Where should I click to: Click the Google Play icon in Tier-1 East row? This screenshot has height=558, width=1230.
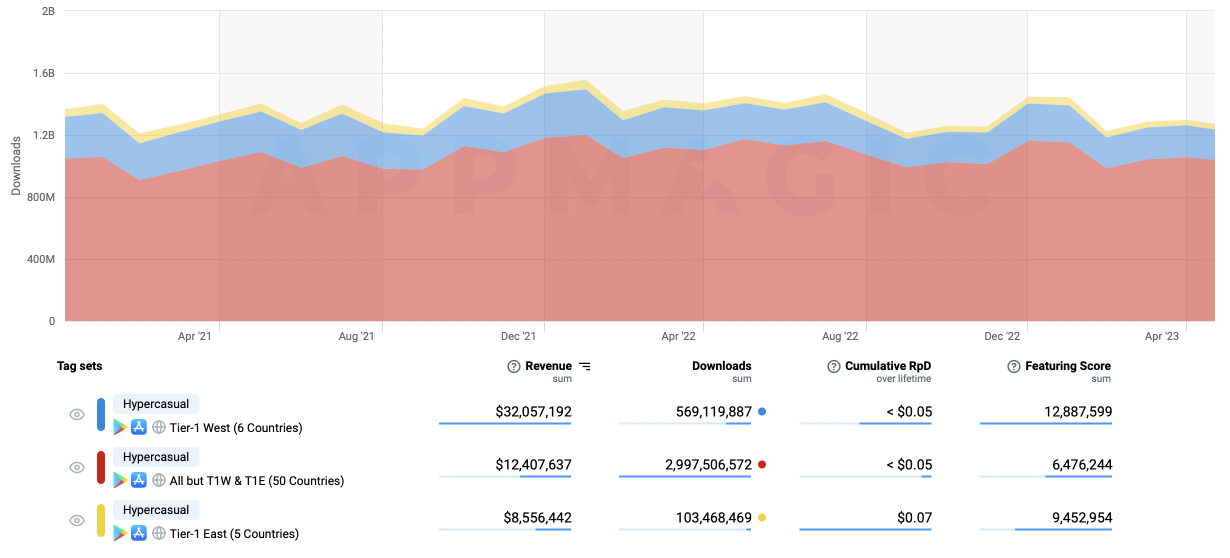(120, 534)
